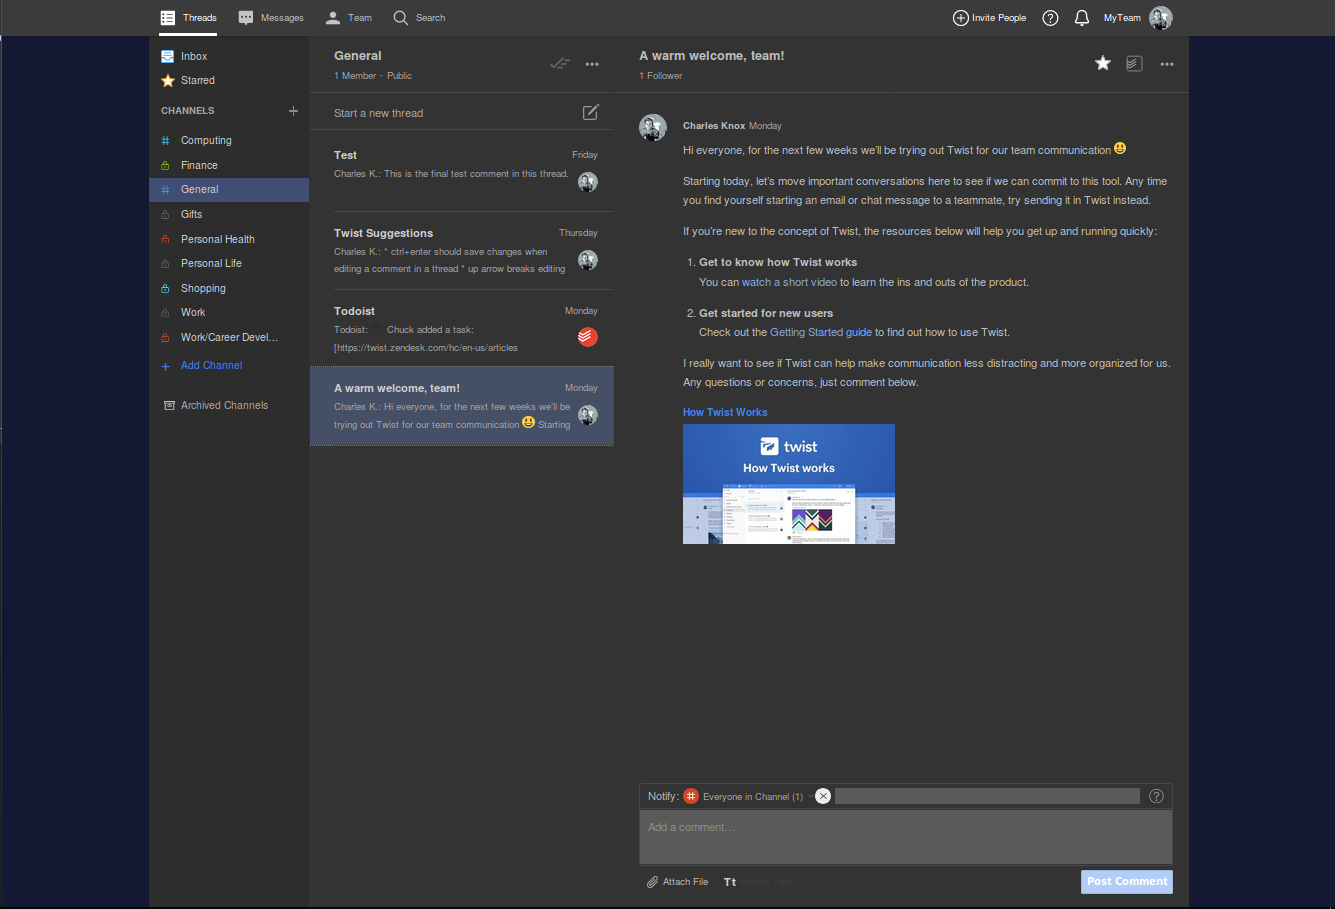
Task: Expand Everyone in Channel notify dropdown
Action: 752,797
